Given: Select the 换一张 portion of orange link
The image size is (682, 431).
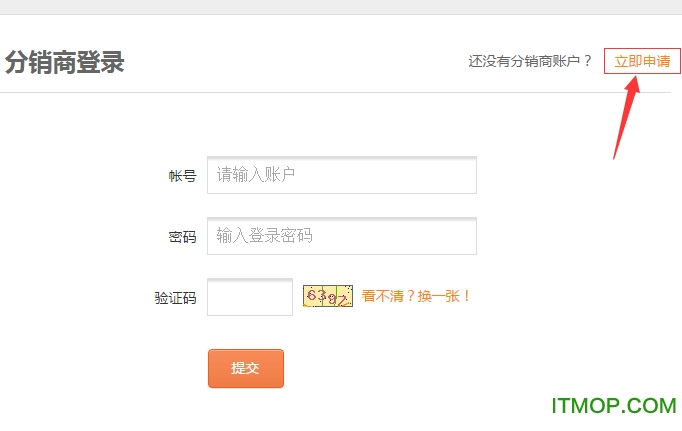Looking at the screenshot, I should (x=439, y=296).
